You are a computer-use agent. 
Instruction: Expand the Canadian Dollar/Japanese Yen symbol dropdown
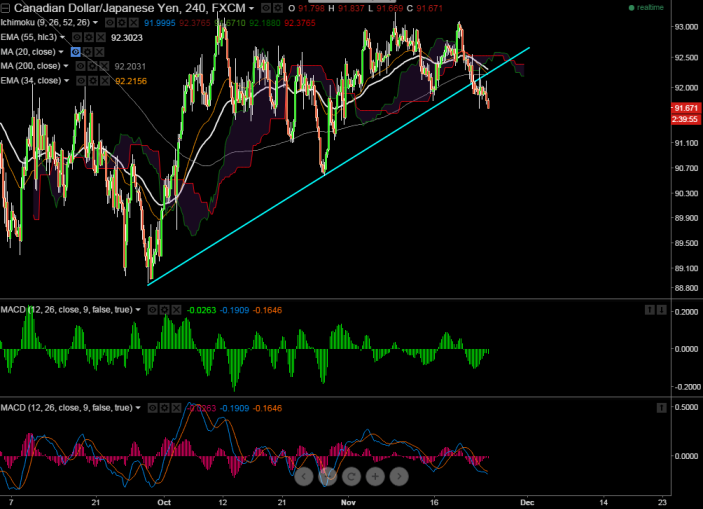pyautogui.click(x=251, y=7)
